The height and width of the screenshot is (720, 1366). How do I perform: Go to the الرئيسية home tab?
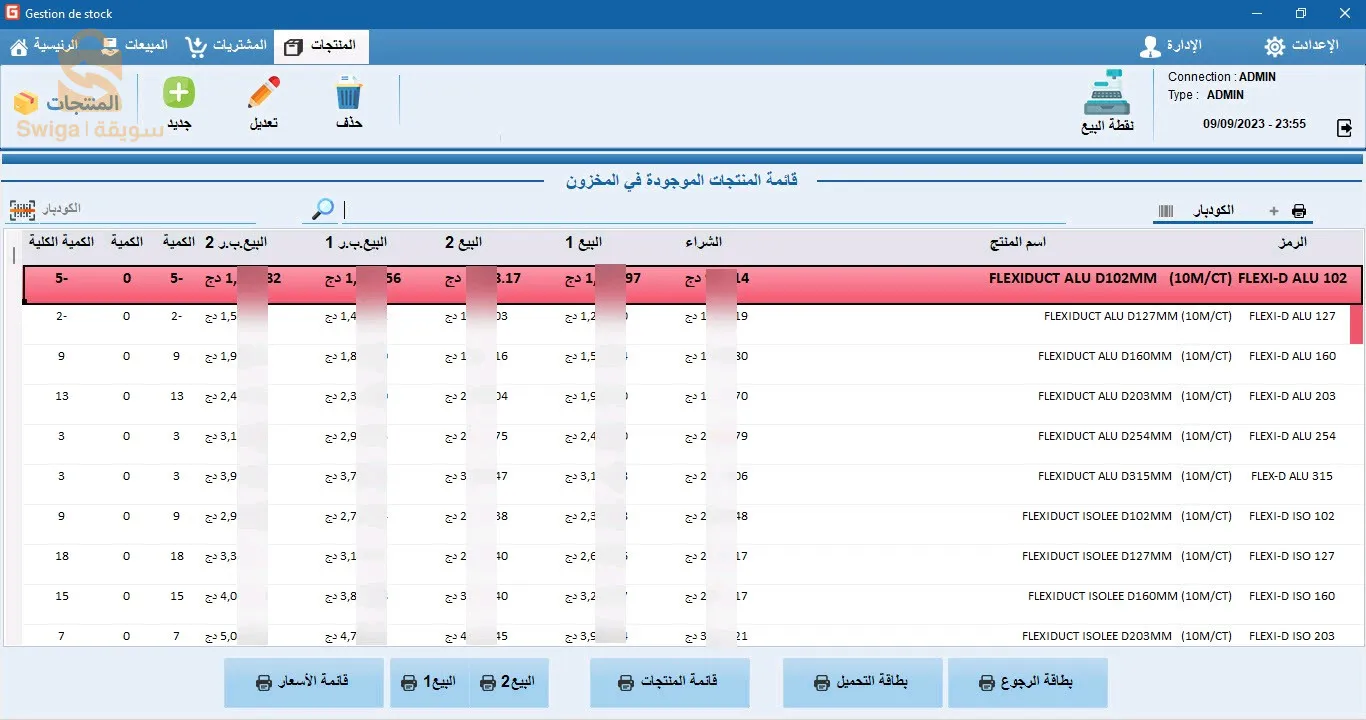[x=45, y=46]
